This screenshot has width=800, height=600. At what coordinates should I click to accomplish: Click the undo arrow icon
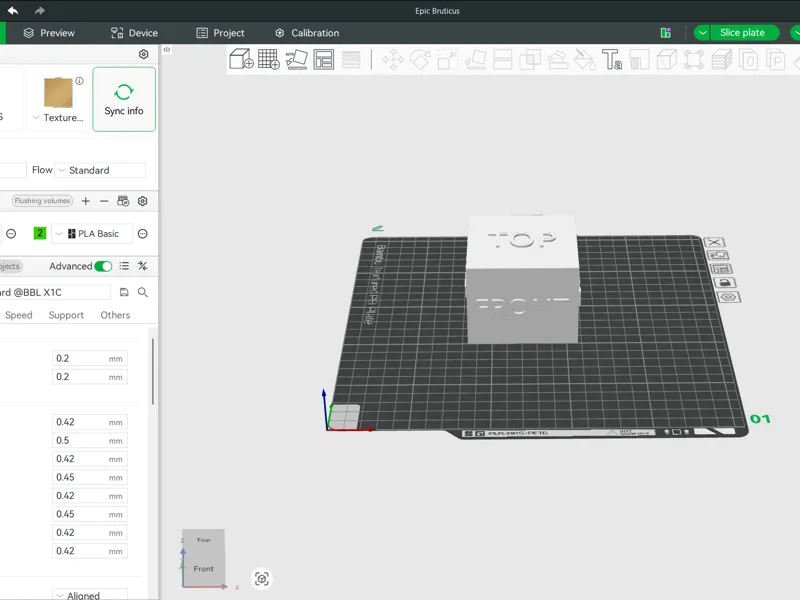coord(13,10)
